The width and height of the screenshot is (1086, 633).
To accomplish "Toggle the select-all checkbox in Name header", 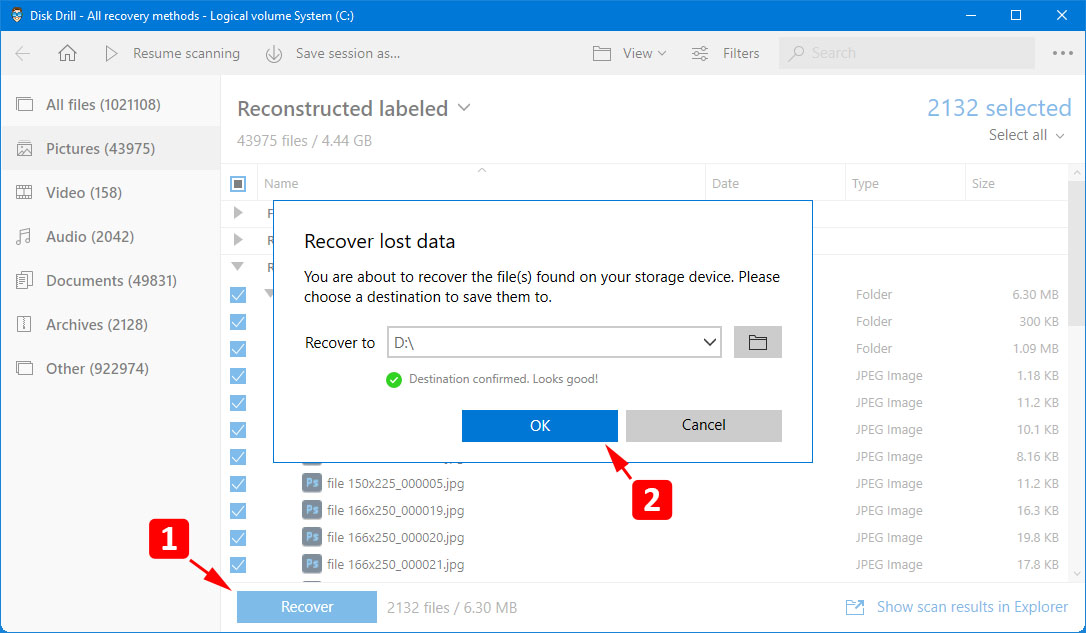I will click(238, 184).
